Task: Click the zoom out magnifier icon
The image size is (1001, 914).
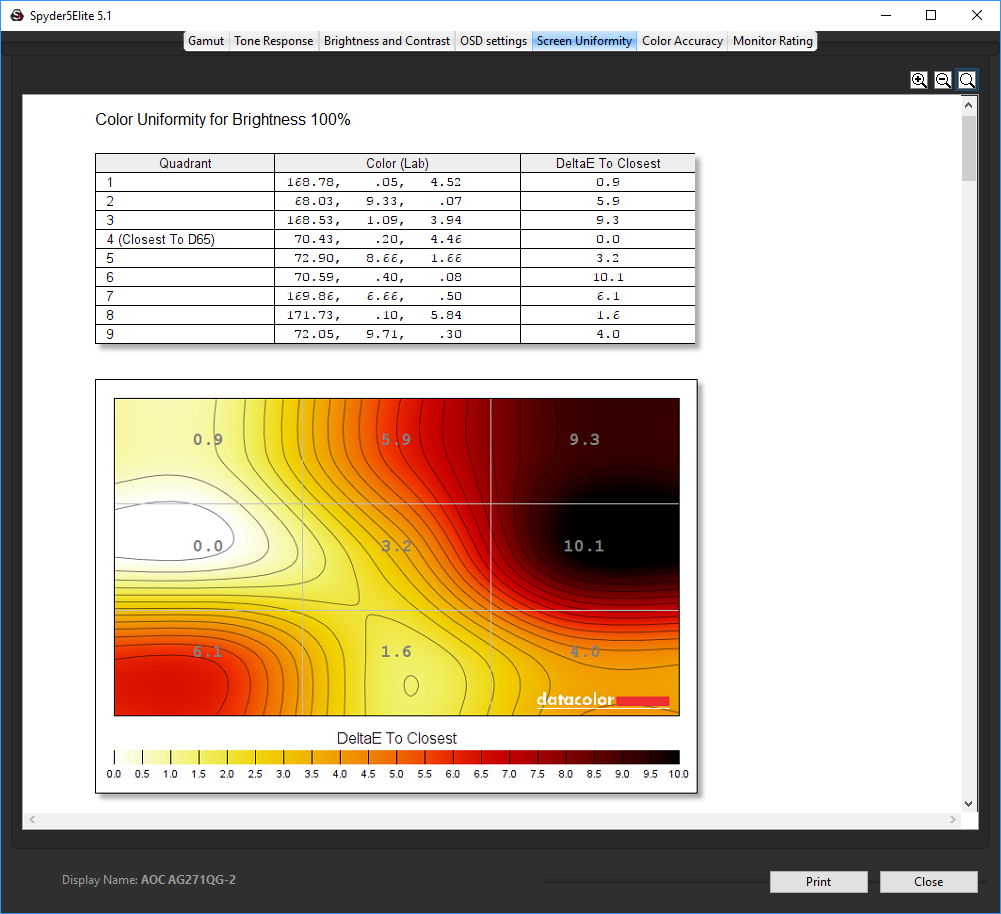Action: click(x=943, y=80)
